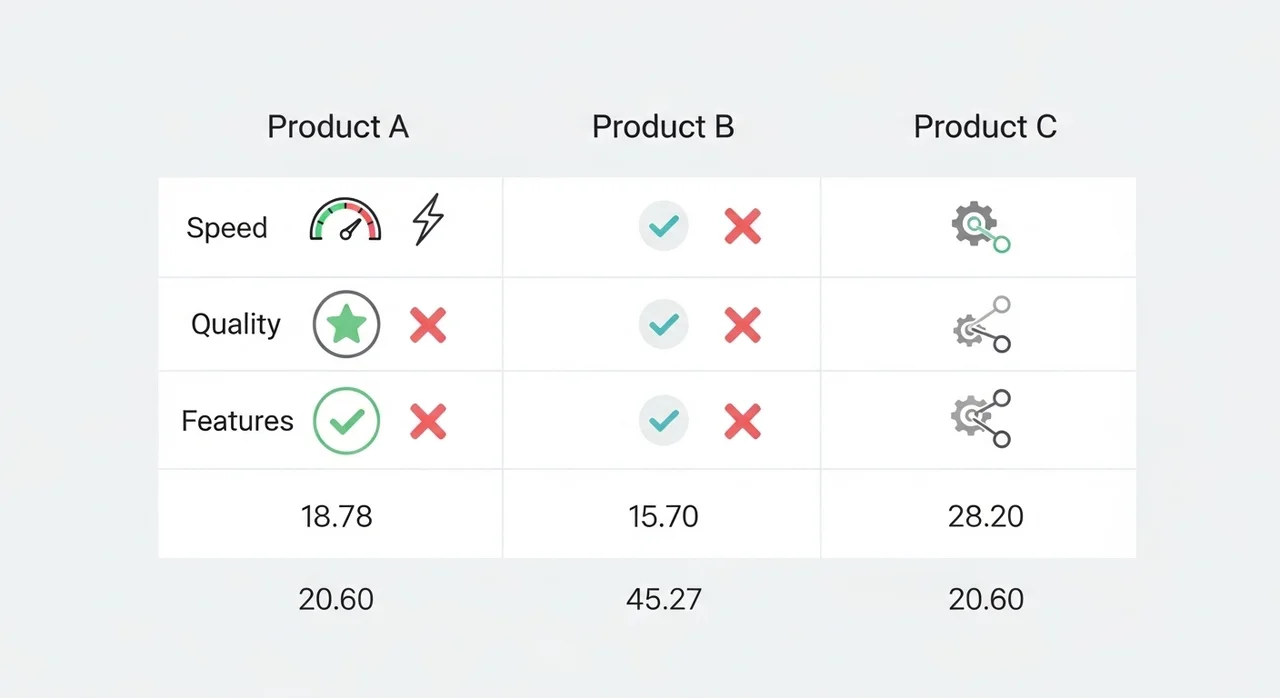The image size is (1280, 698).
Task: Click the Speed row label
Action: point(227,228)
